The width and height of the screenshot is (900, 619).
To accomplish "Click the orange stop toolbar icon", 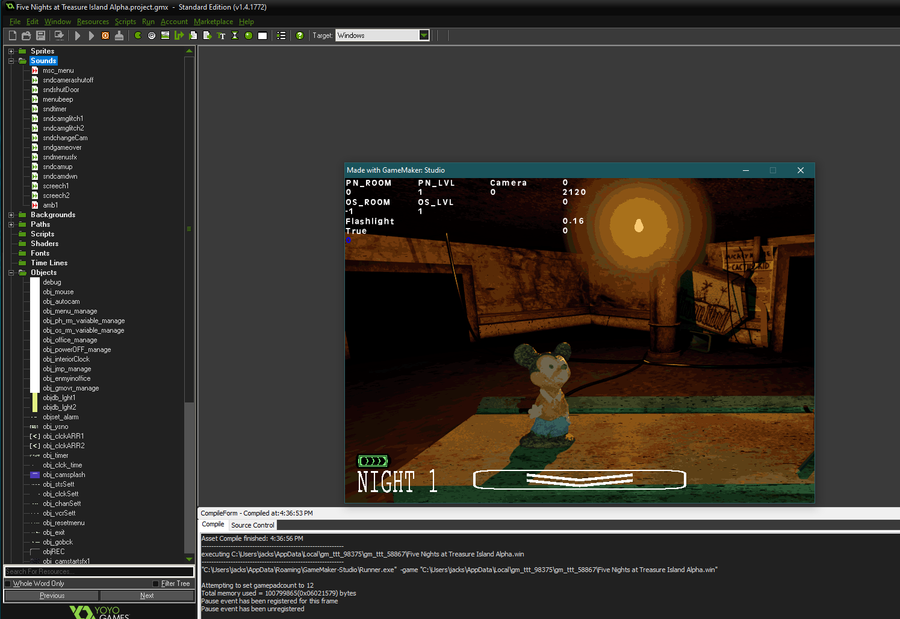I will pos(105,36).
